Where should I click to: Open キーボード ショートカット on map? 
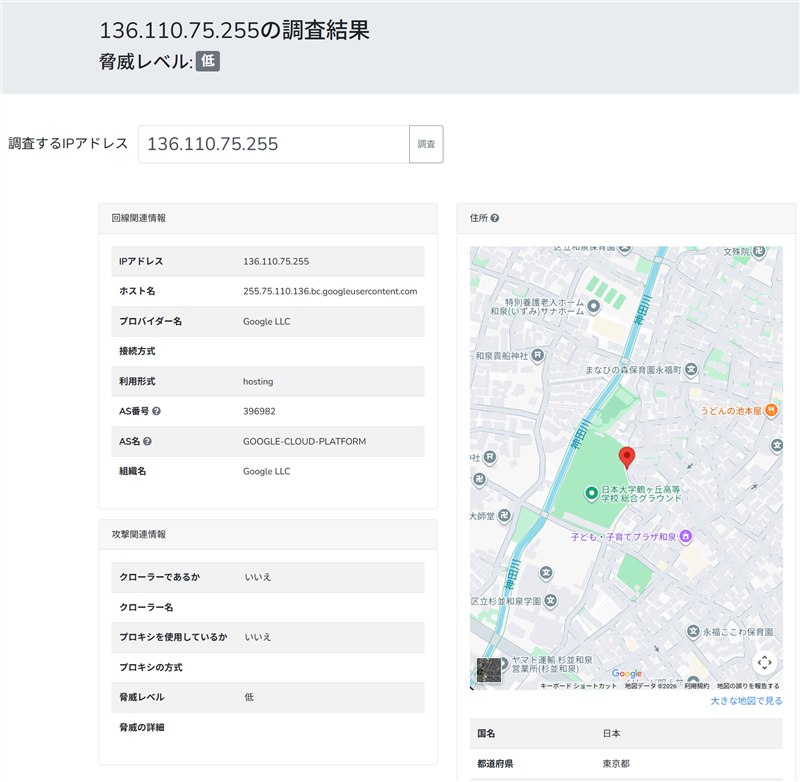[x=578, y=686]
